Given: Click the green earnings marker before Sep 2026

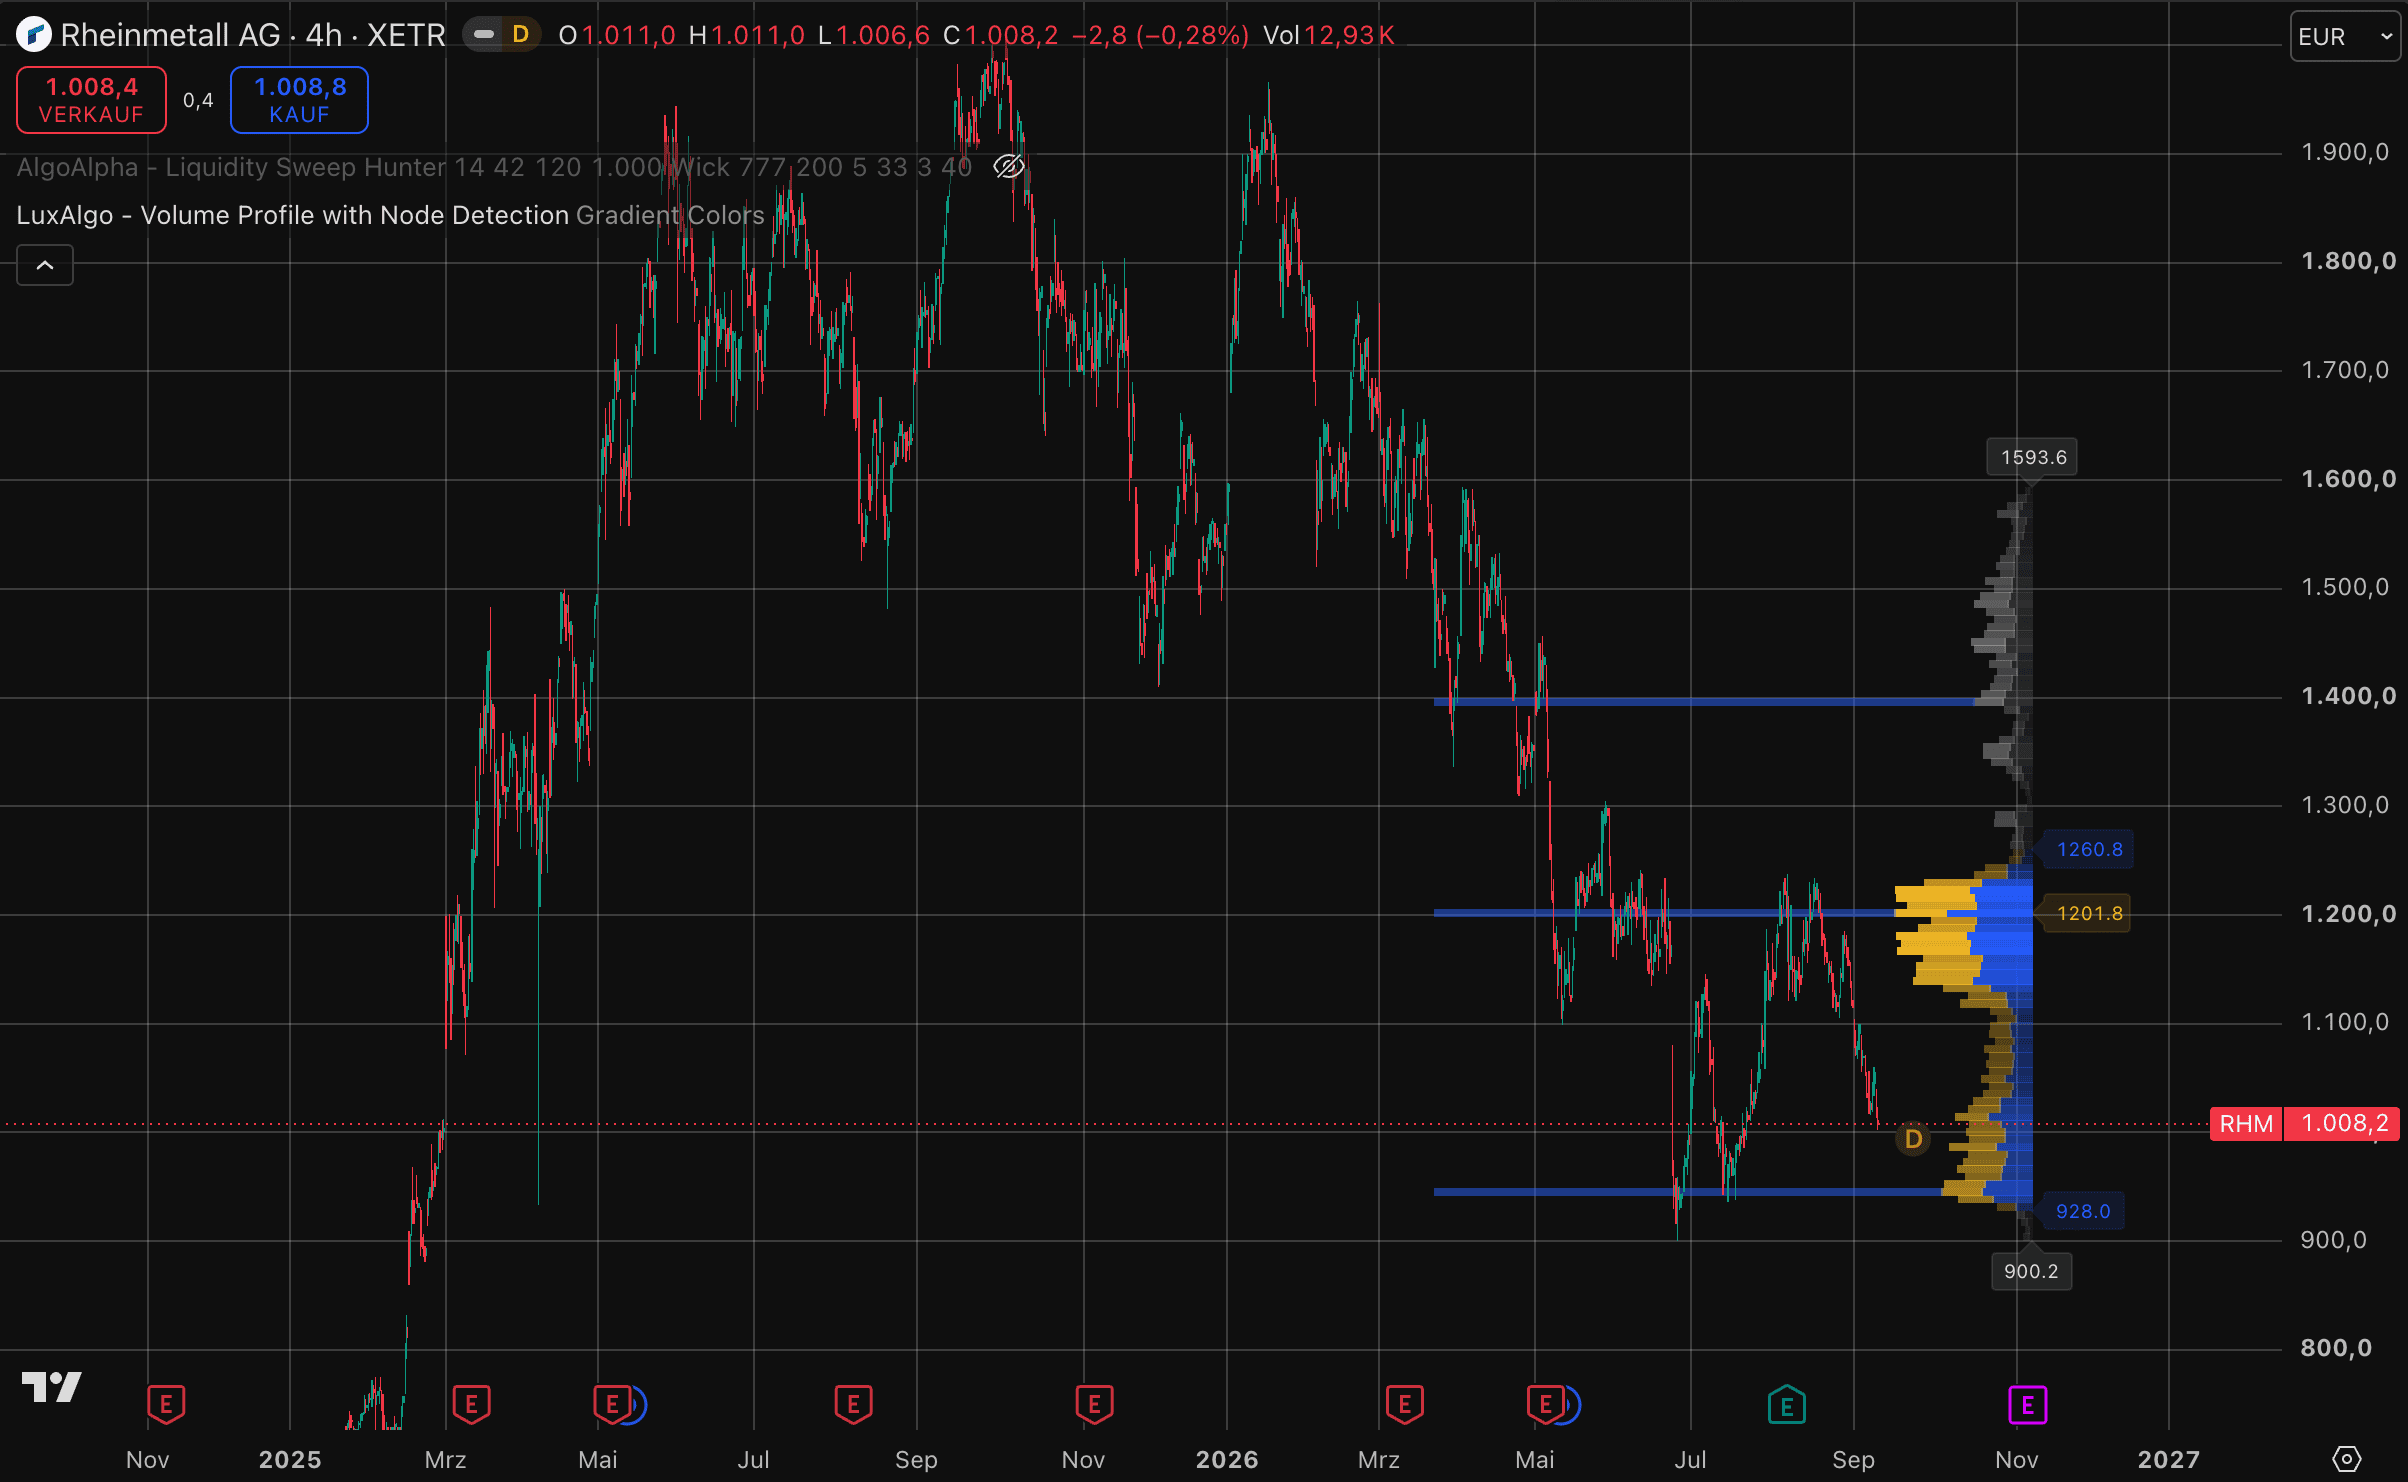Looking at the screenshot, I should 1786,1405.
